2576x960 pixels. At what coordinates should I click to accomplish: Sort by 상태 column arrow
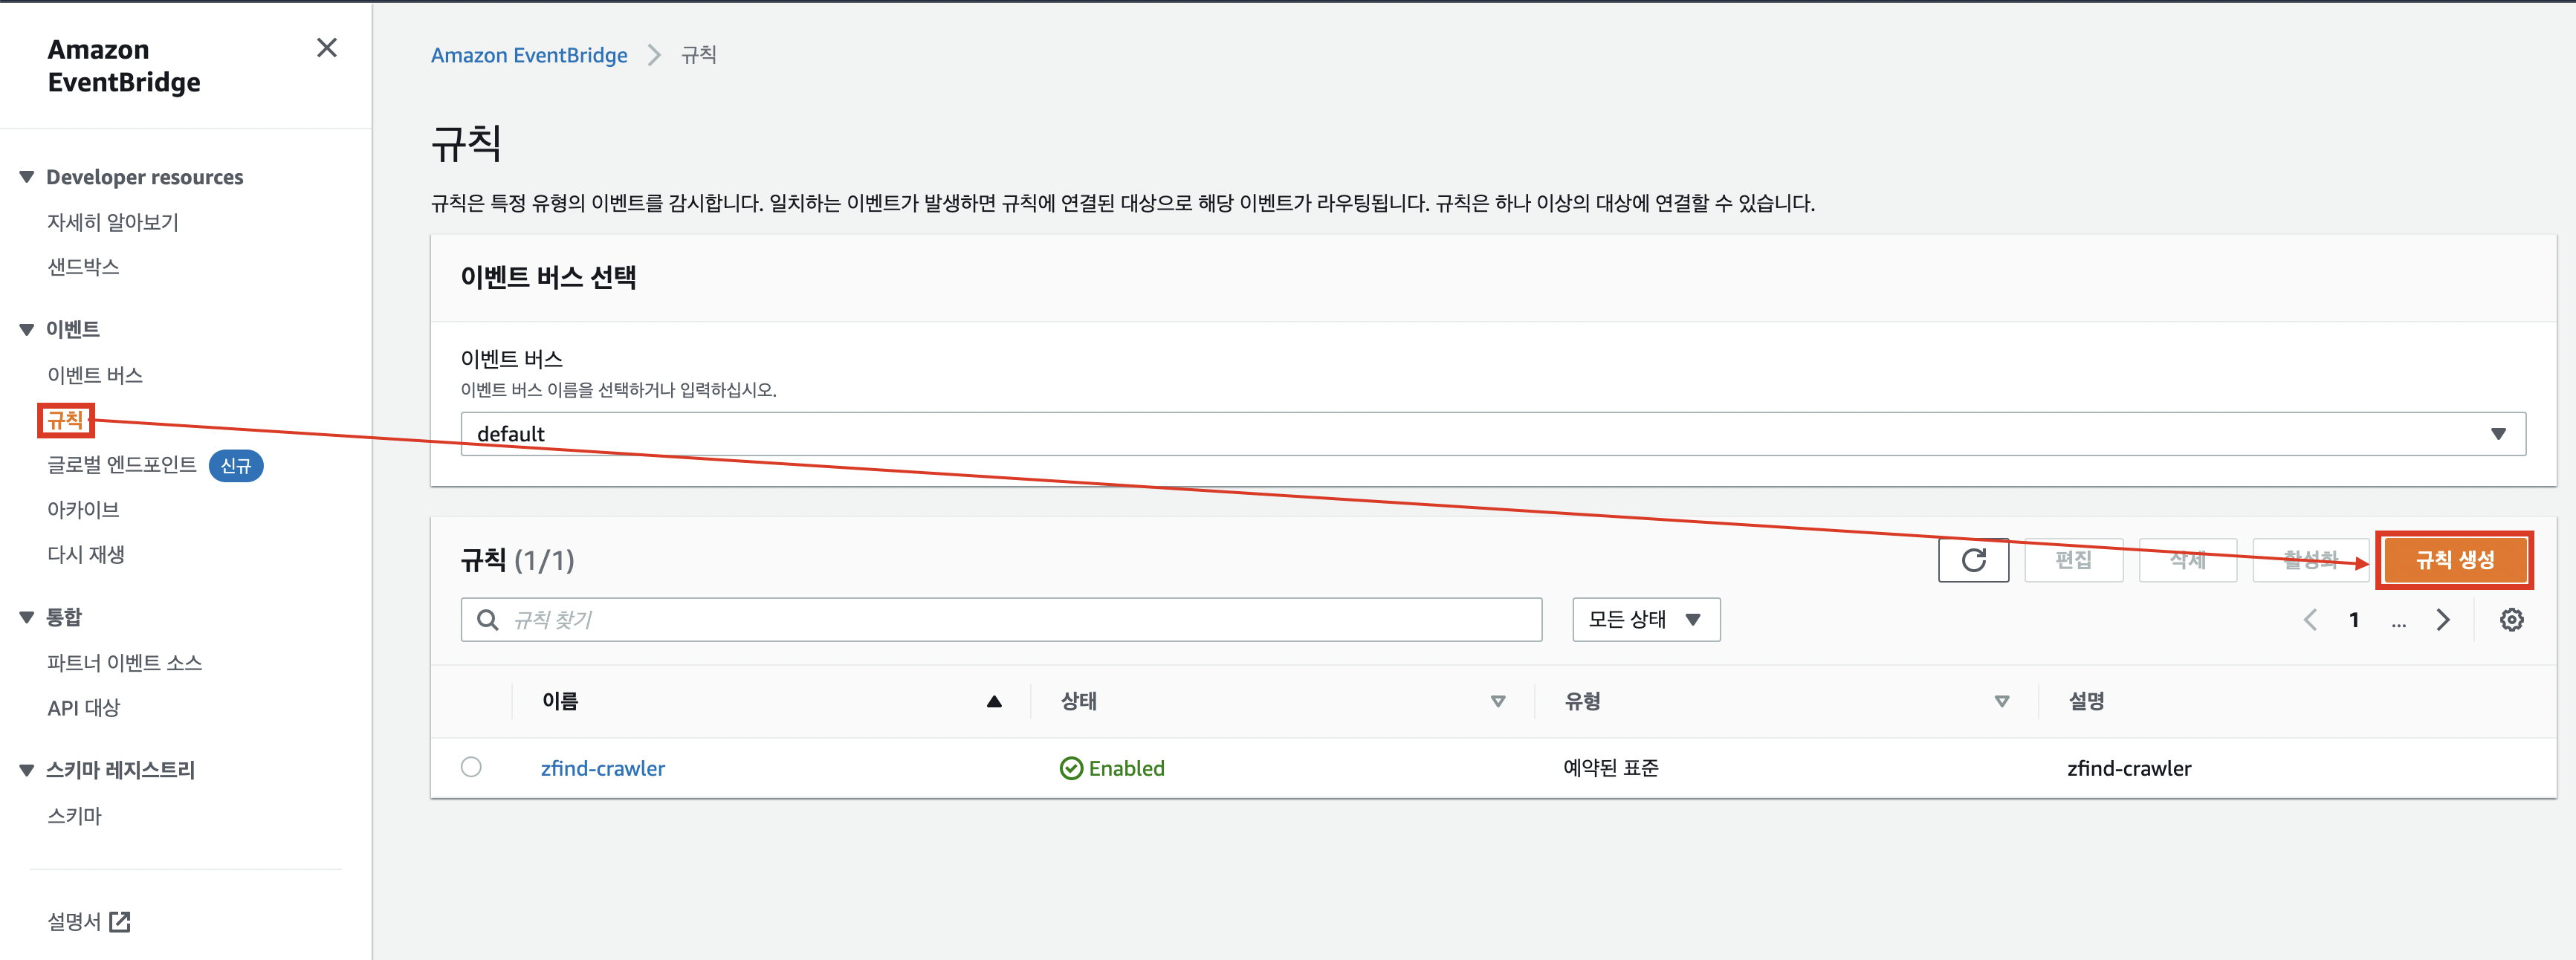(1497, 701)
